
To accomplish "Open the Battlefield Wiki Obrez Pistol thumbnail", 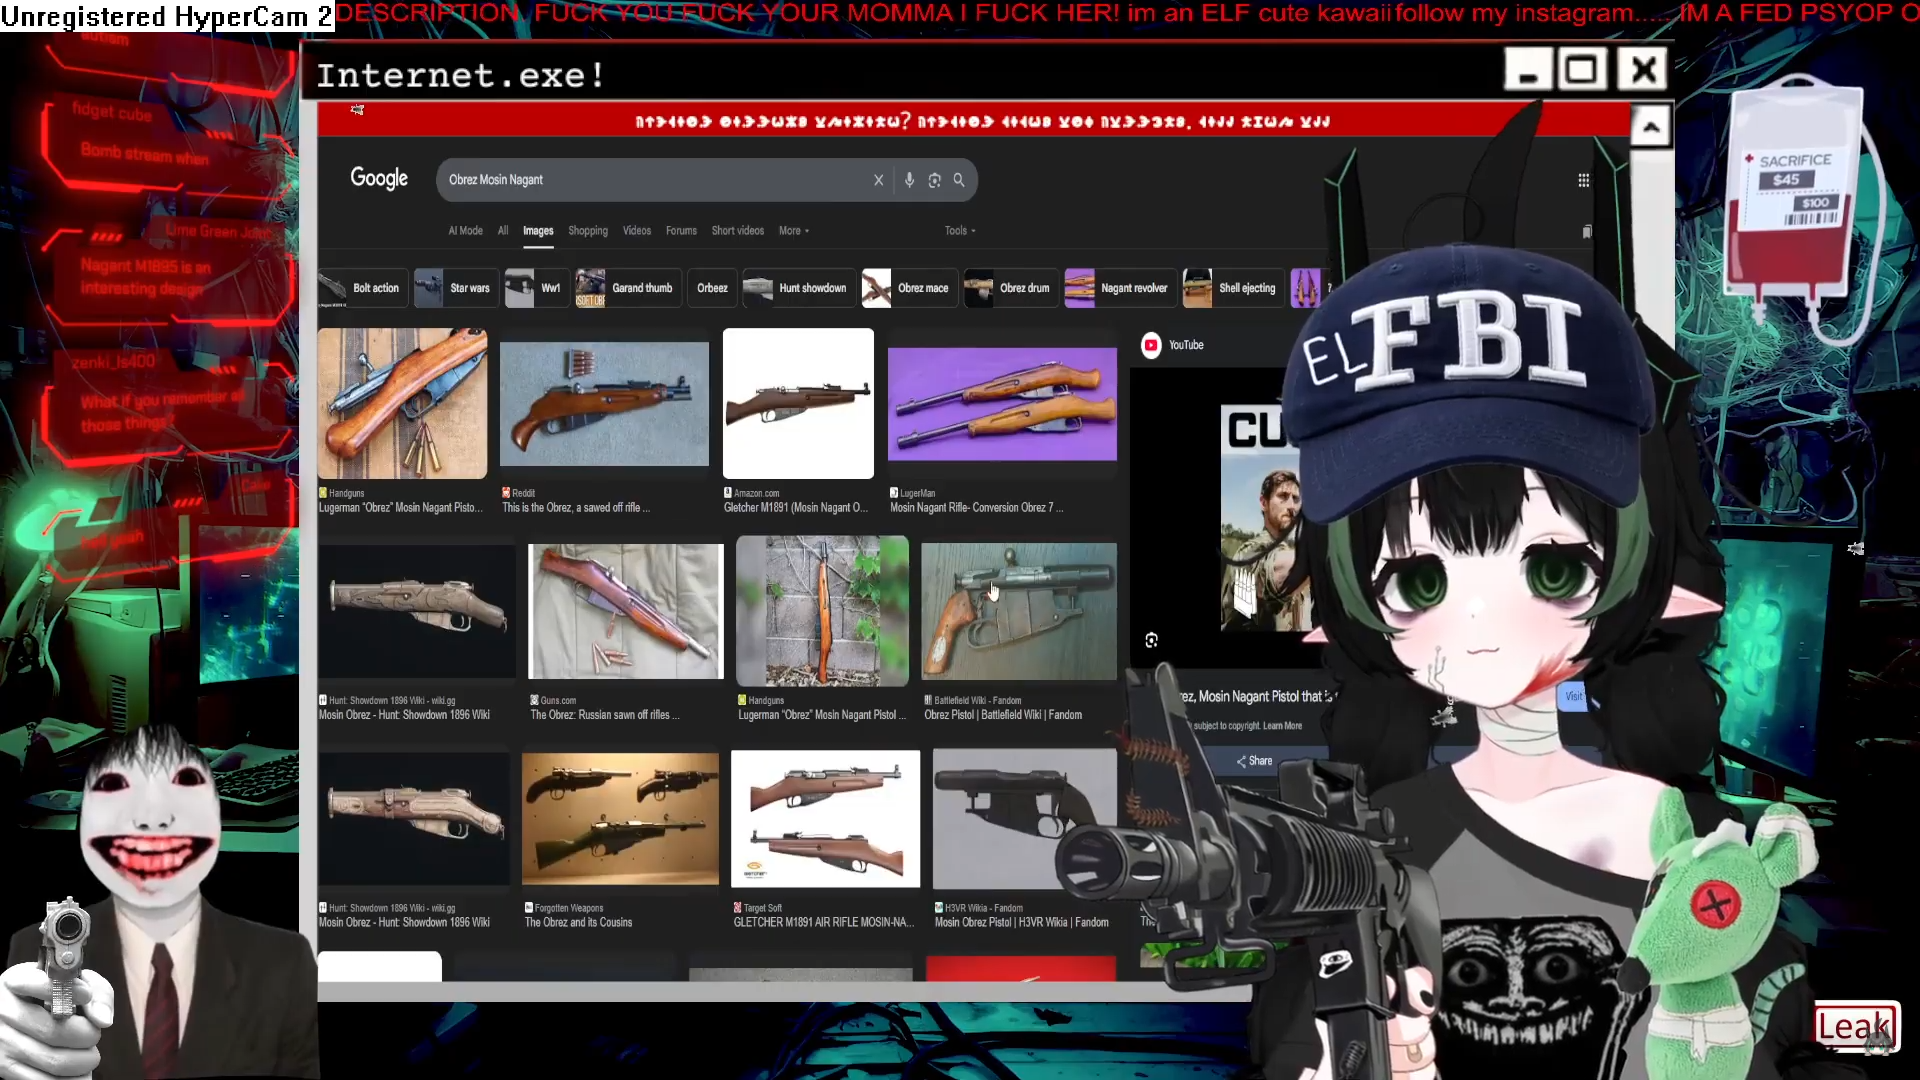I will pyautogui.click(x=1018, y=611).
